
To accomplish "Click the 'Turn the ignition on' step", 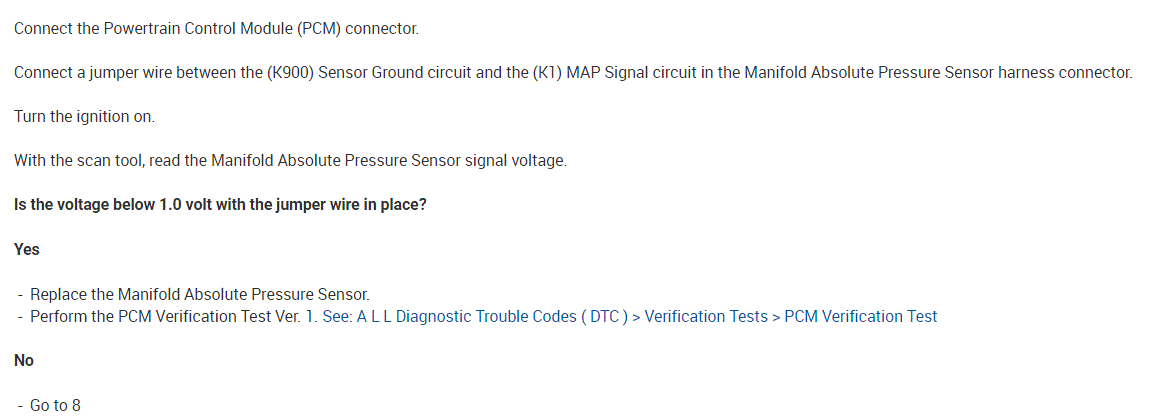I will point(84,117).
